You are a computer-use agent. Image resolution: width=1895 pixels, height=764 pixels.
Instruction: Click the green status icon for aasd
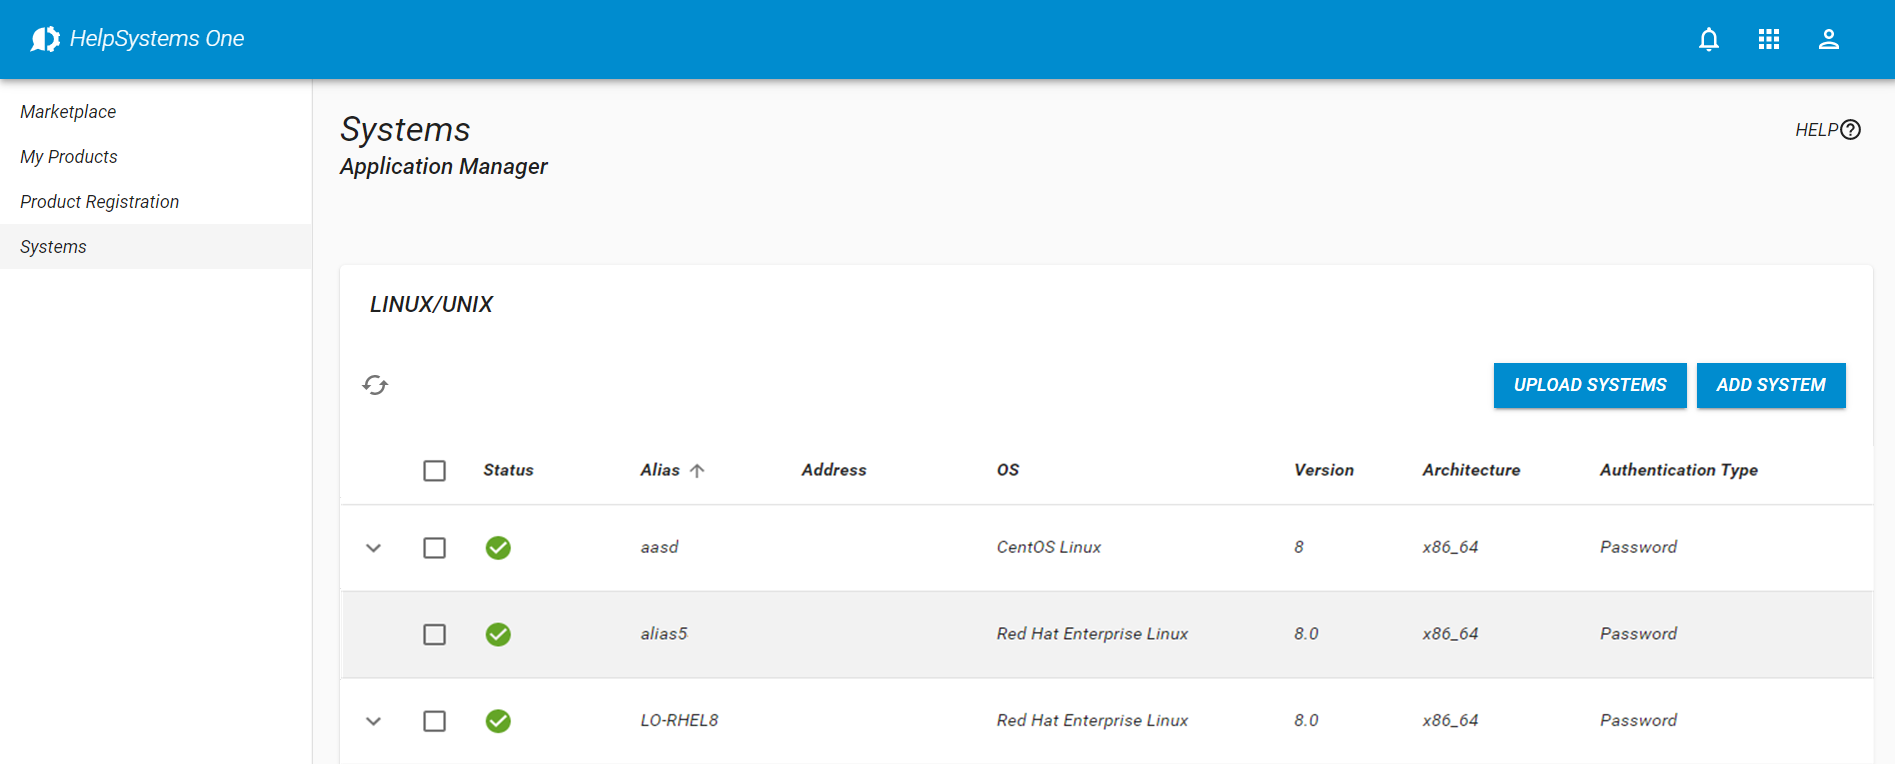tap(498, 548)
